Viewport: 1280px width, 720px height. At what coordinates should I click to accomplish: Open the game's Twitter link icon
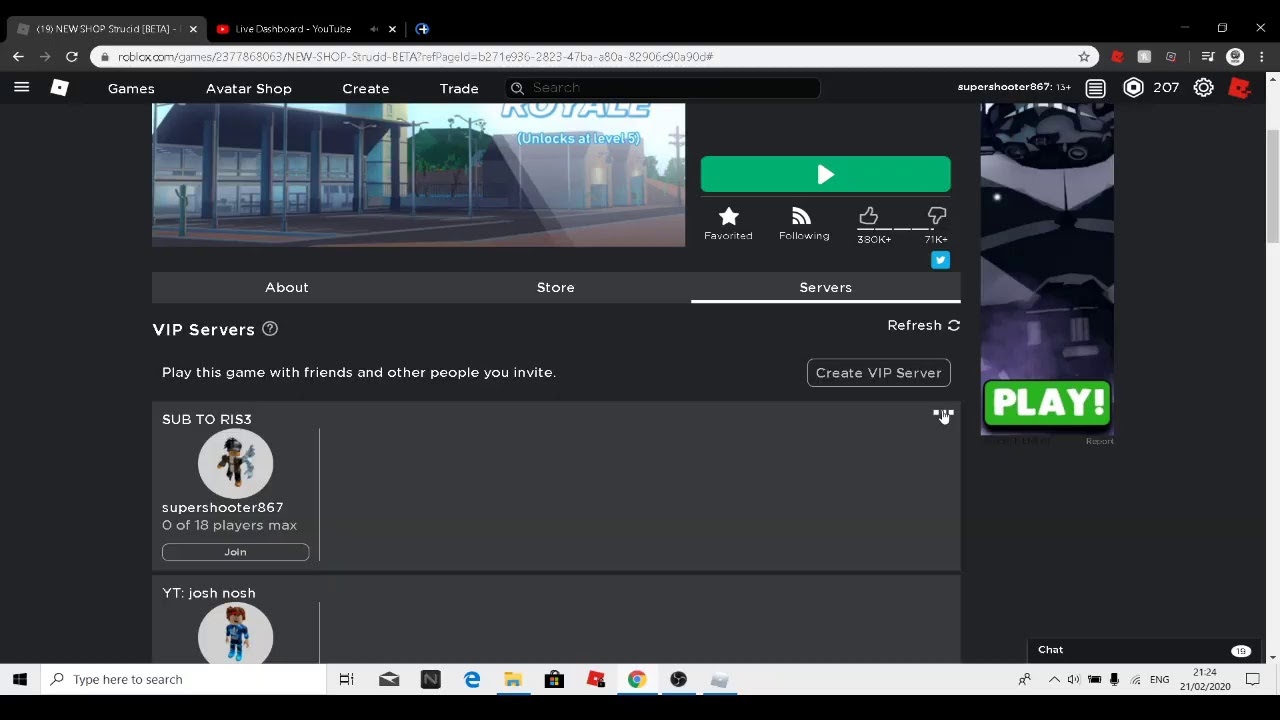940,260
